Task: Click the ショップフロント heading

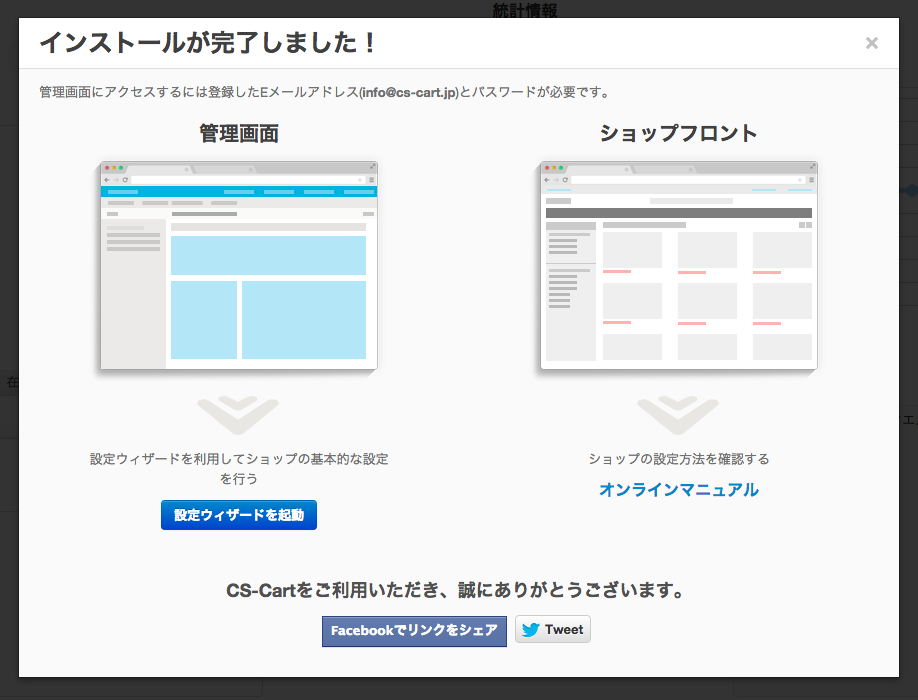Action: click(x=679, y=133)
